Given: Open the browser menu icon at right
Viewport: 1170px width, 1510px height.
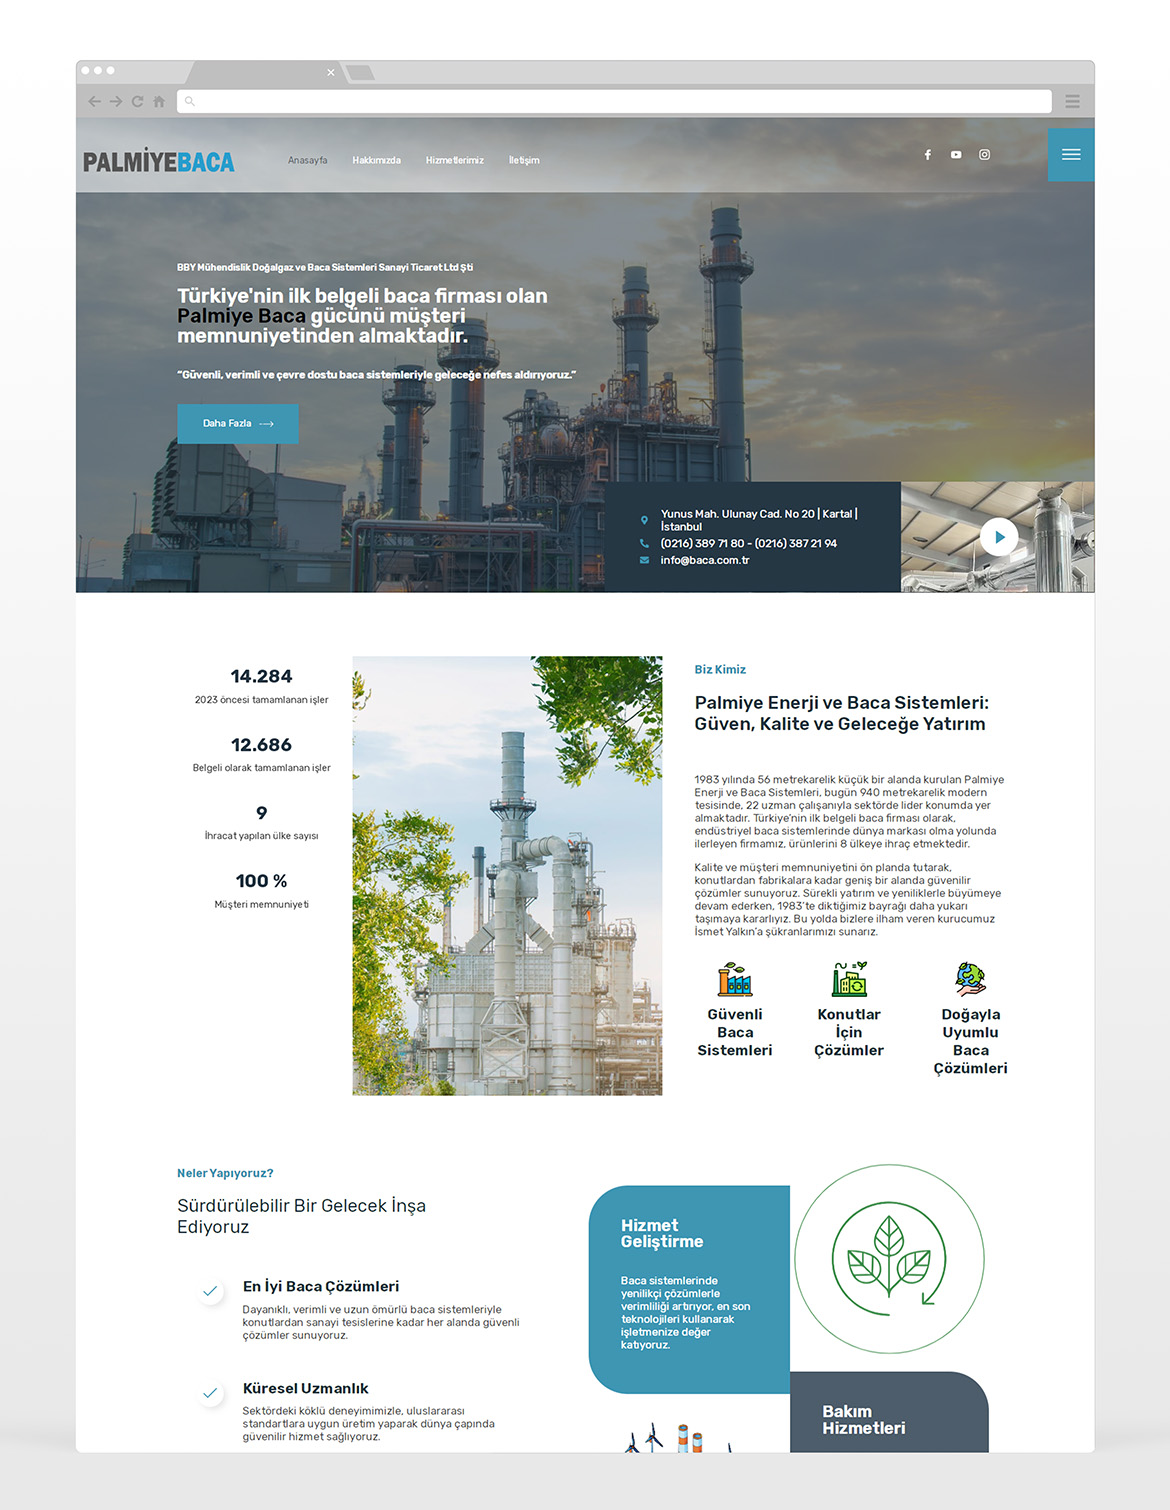Looking at the screenshot, I should (x=1072, y=101).
